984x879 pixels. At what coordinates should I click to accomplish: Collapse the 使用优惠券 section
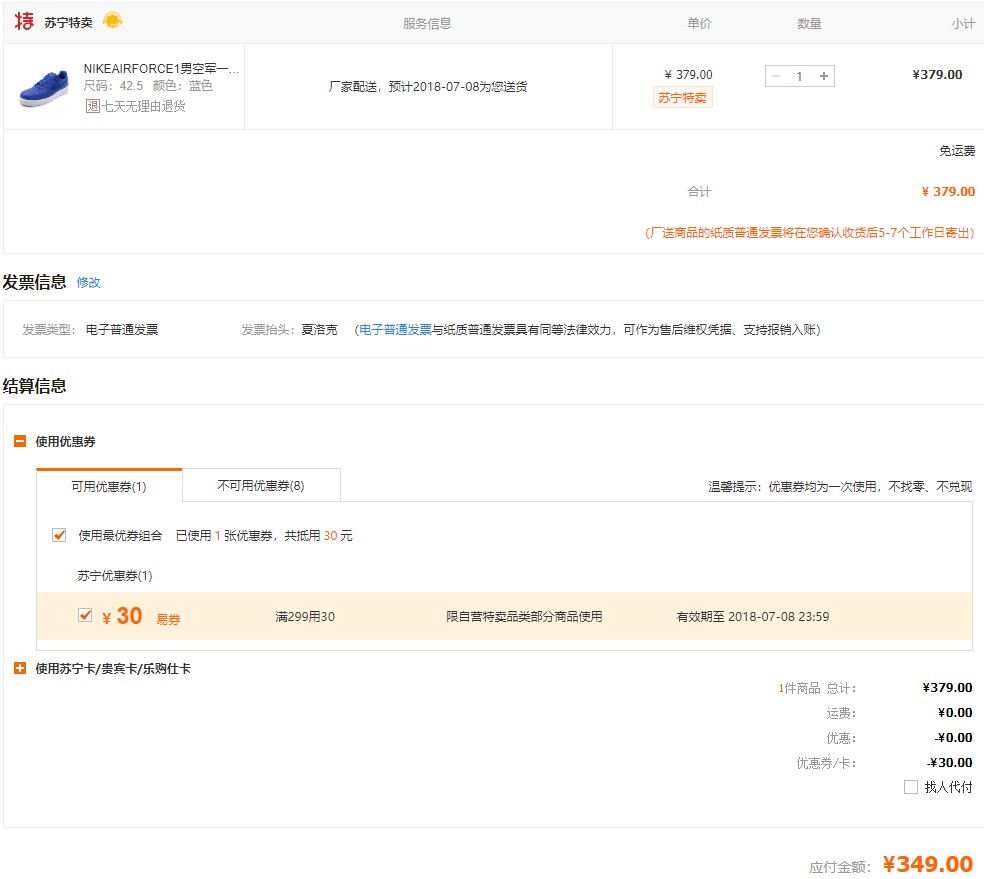pos(20,440)
